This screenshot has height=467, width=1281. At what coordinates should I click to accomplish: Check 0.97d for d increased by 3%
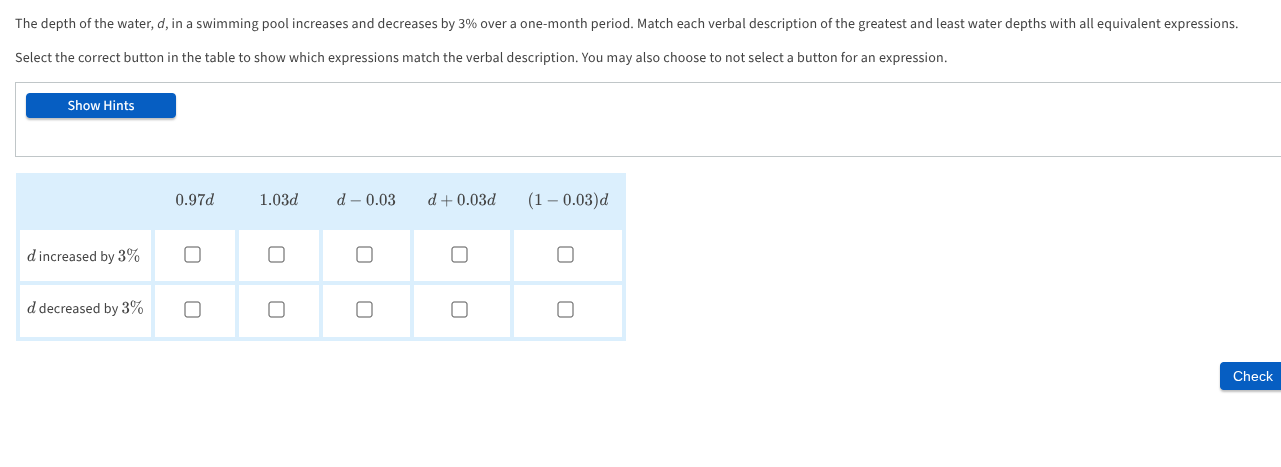pyautogui.click(x=193, y=255)
